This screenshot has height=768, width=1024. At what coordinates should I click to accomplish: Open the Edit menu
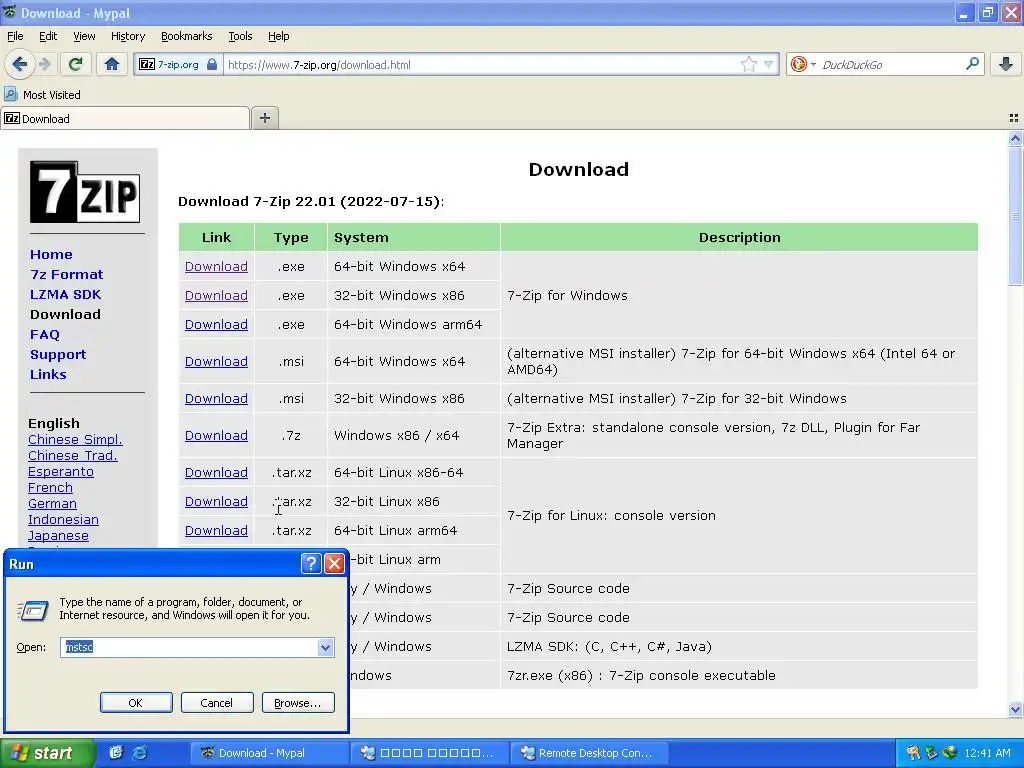pyautogui.click(x=48, y=36)
